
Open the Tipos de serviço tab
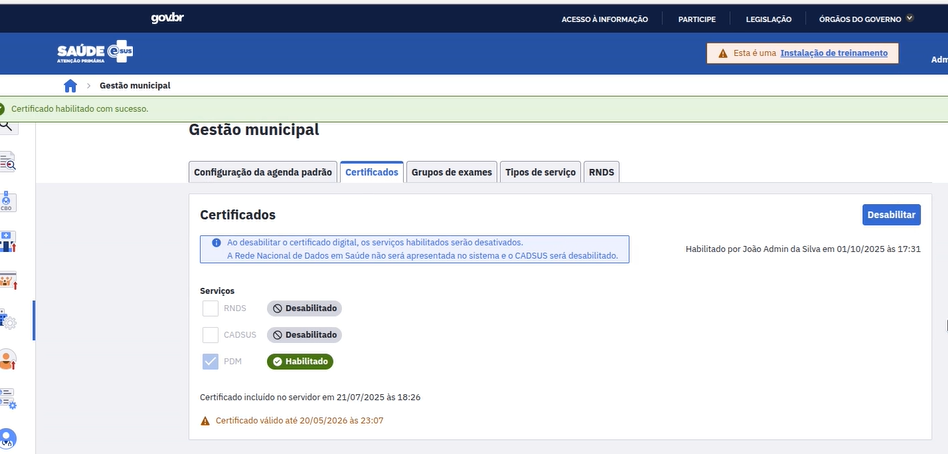(x=541, y=172)
